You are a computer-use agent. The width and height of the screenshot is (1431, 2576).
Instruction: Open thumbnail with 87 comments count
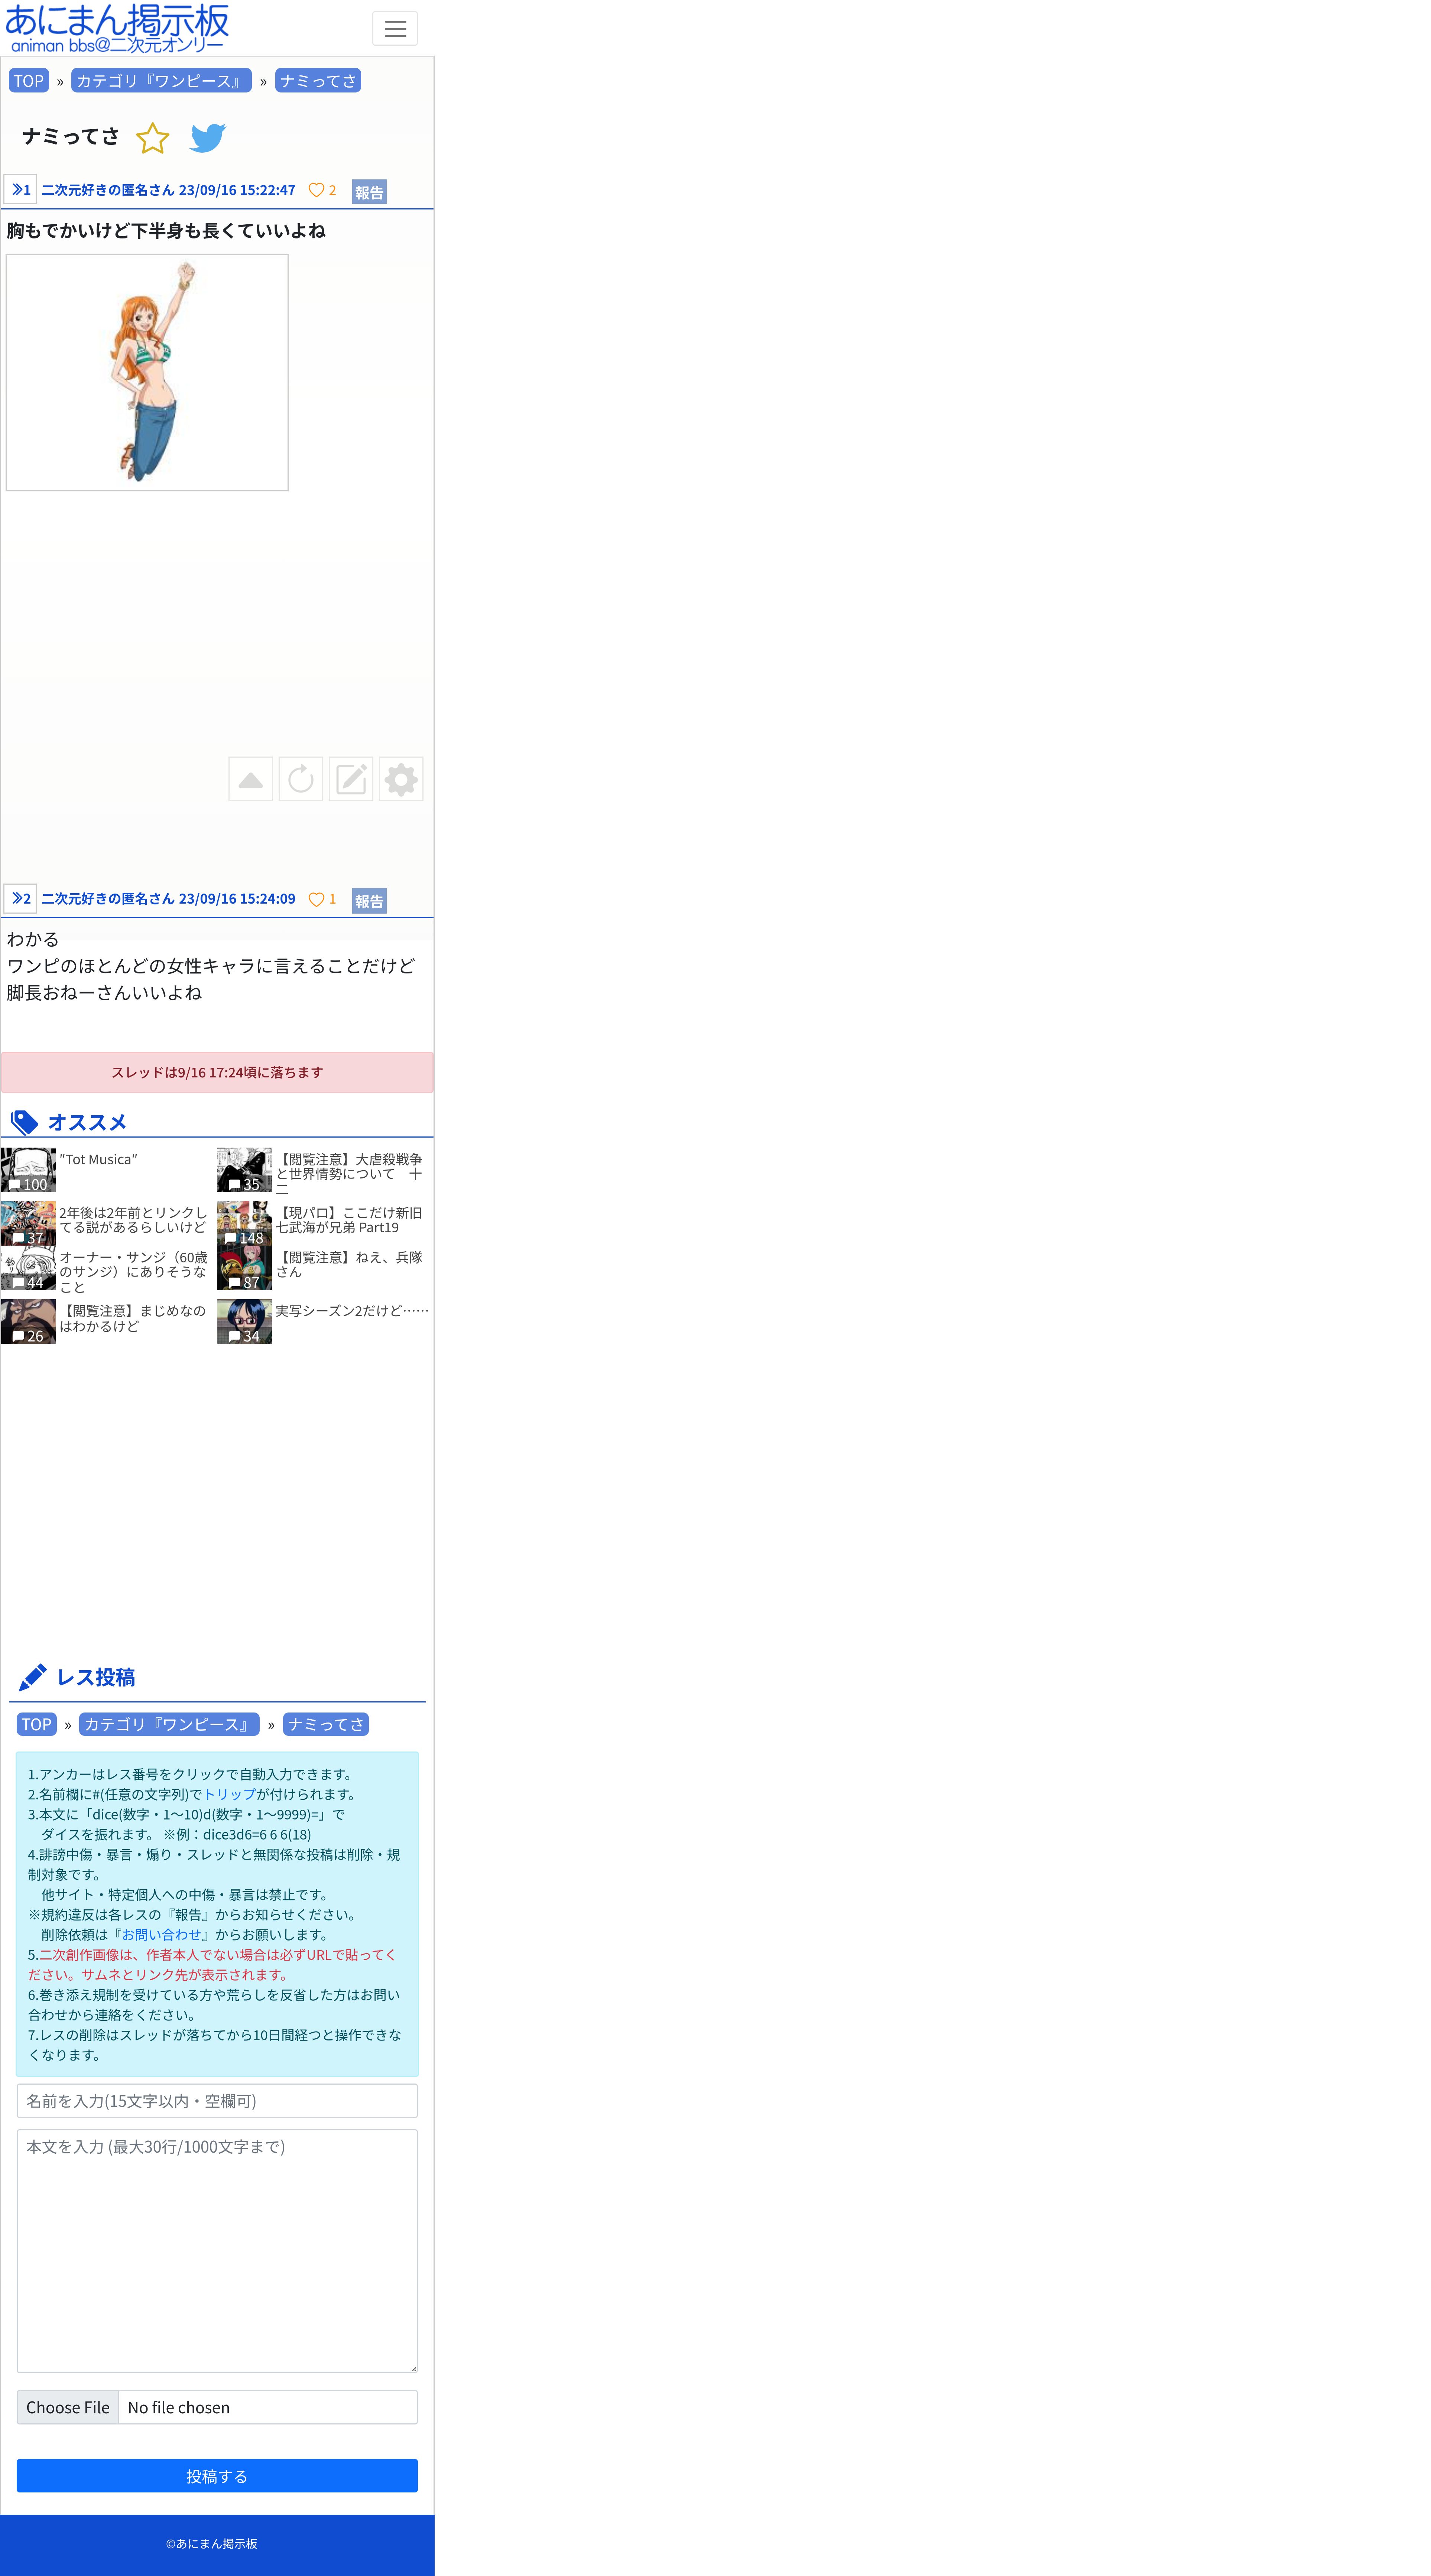[244, 1268]
